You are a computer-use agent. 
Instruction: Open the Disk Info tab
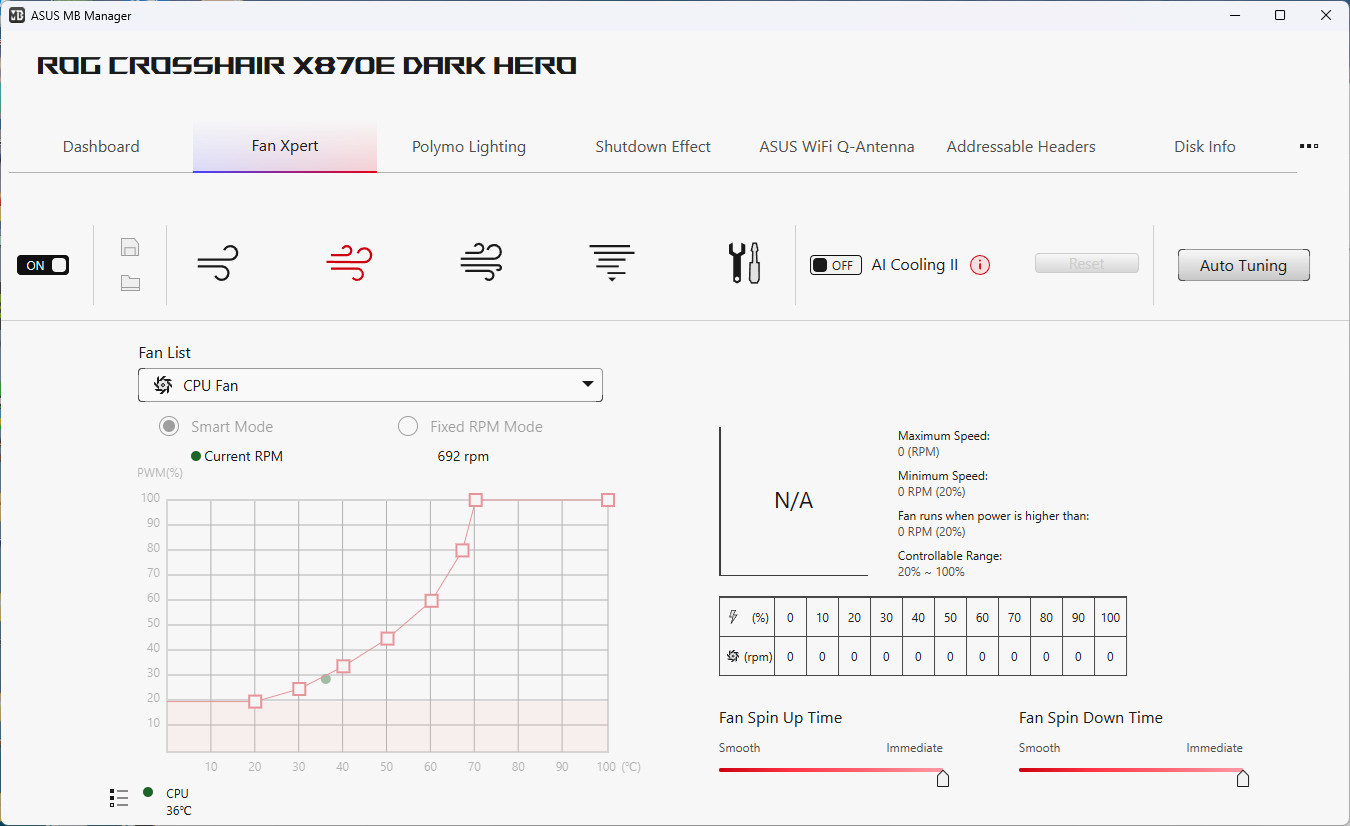(1204, 147)
